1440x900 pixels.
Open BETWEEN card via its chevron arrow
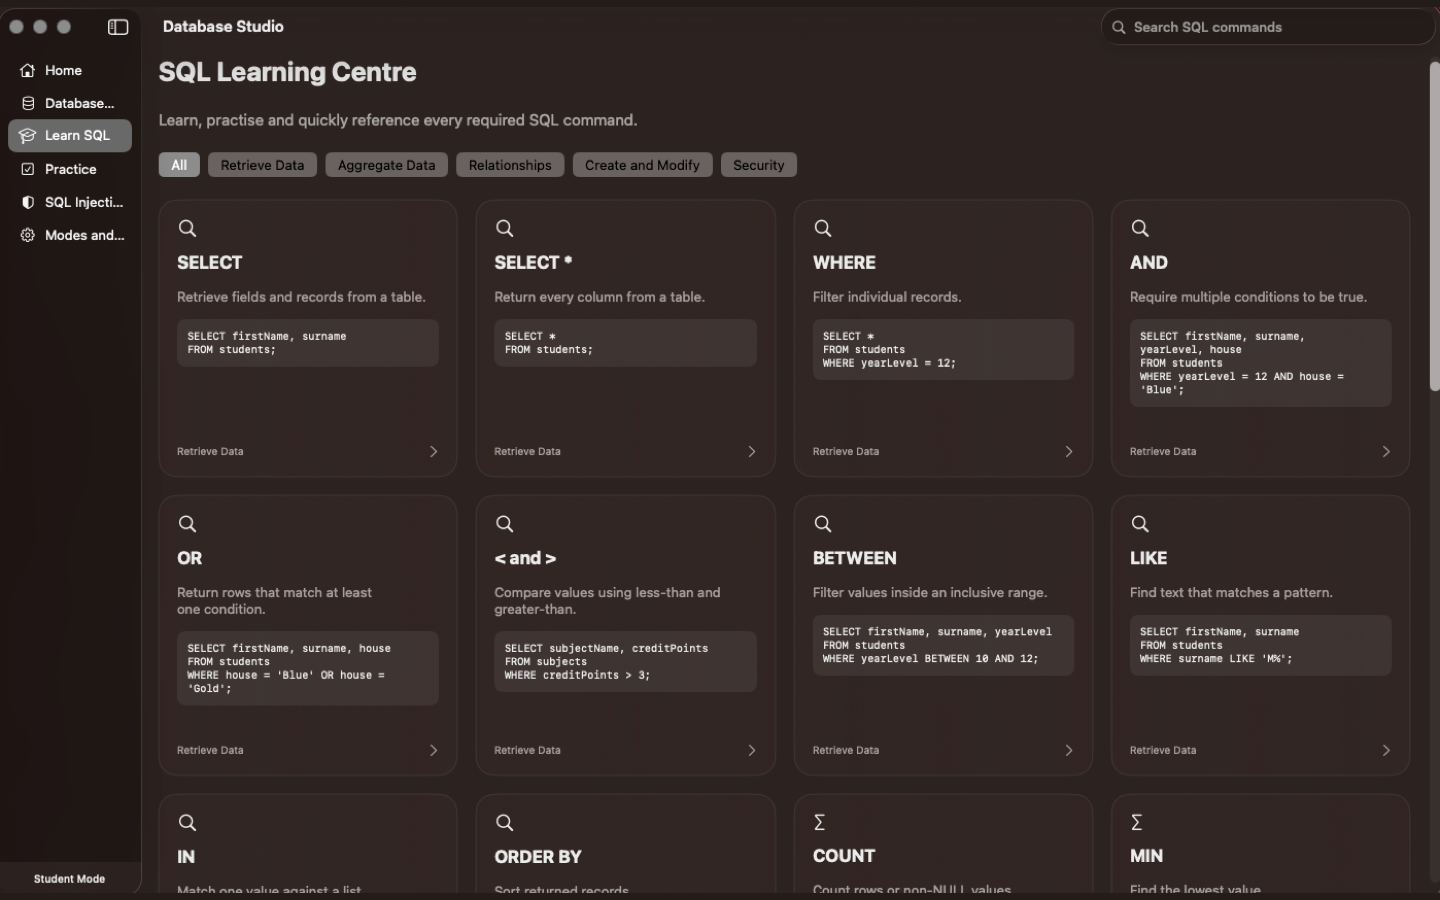[1069, 750]
